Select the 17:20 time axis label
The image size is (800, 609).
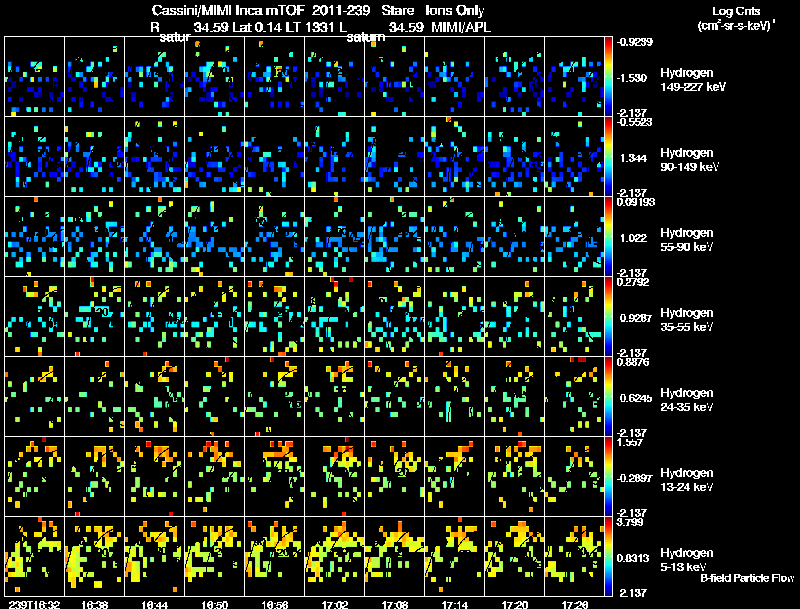point(515,604)
